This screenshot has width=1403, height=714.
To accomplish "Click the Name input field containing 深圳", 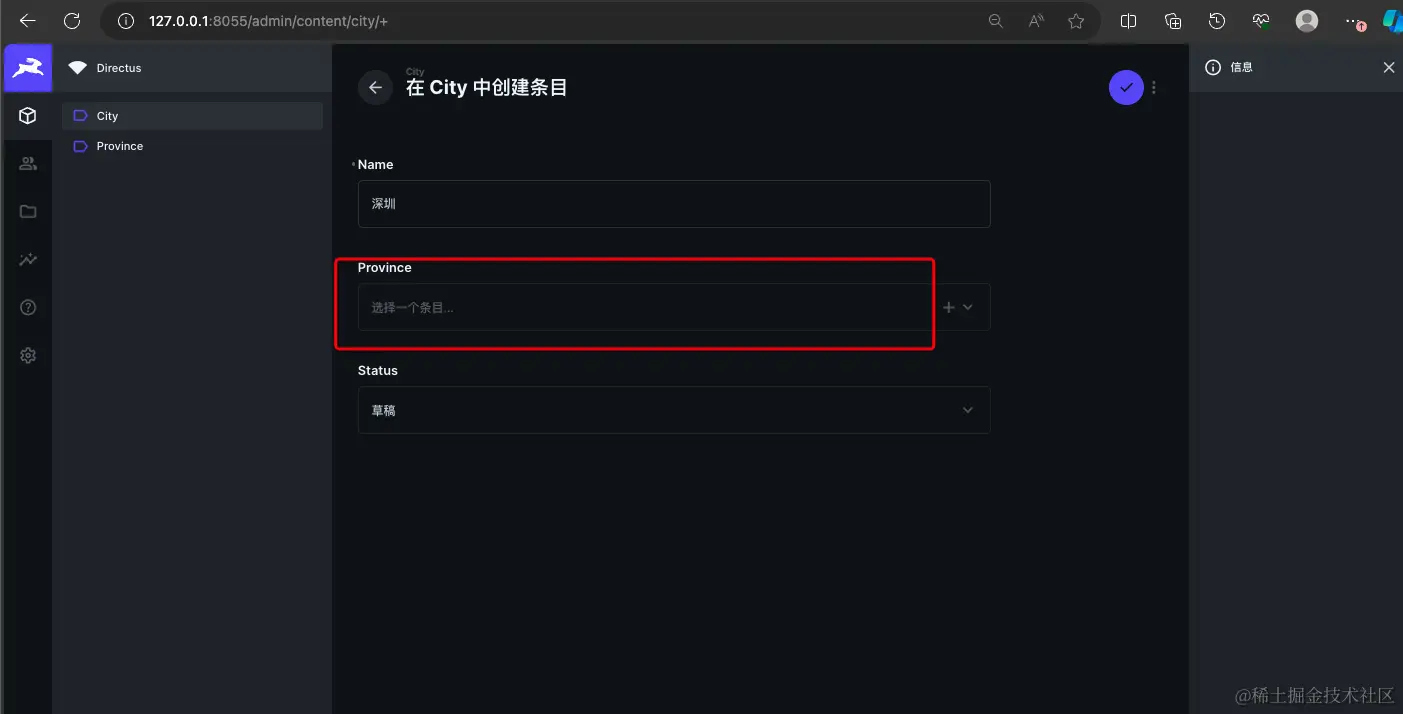I will pos(674,204).
